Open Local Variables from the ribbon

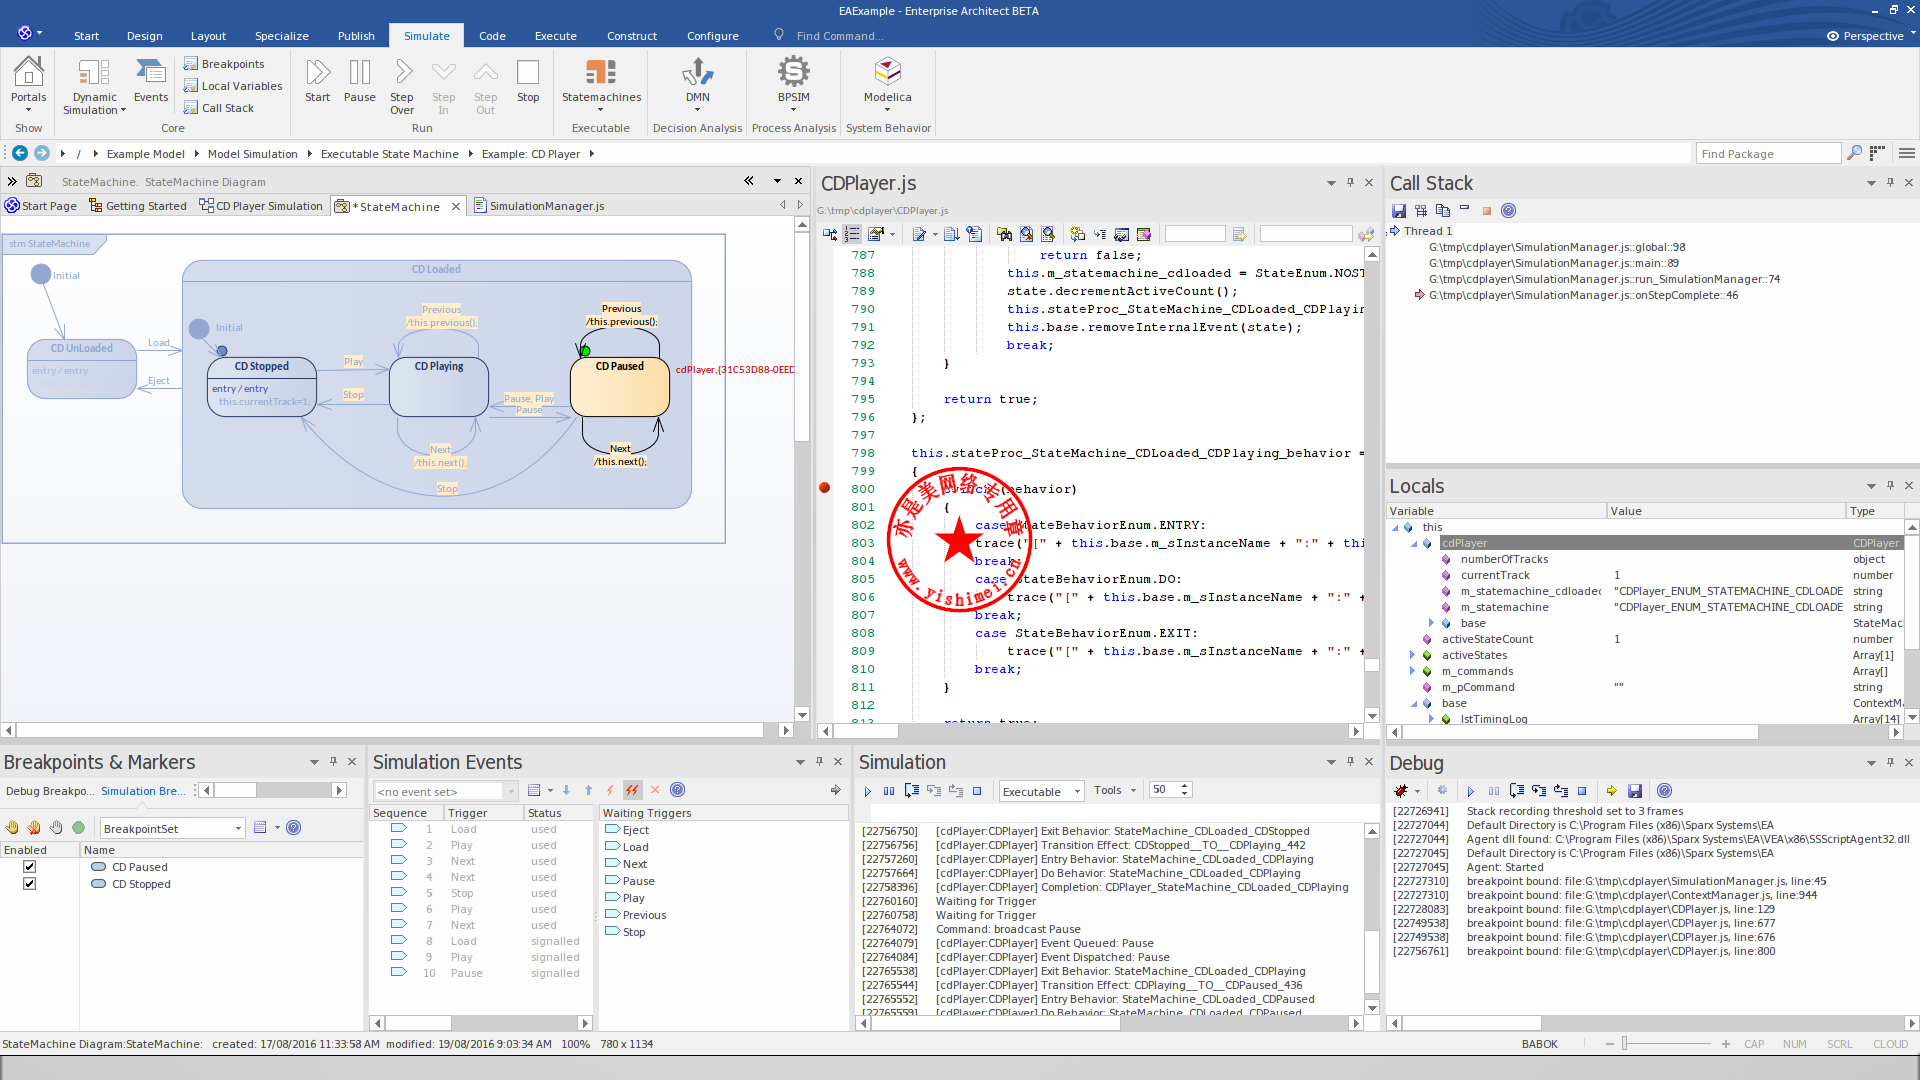233,86
